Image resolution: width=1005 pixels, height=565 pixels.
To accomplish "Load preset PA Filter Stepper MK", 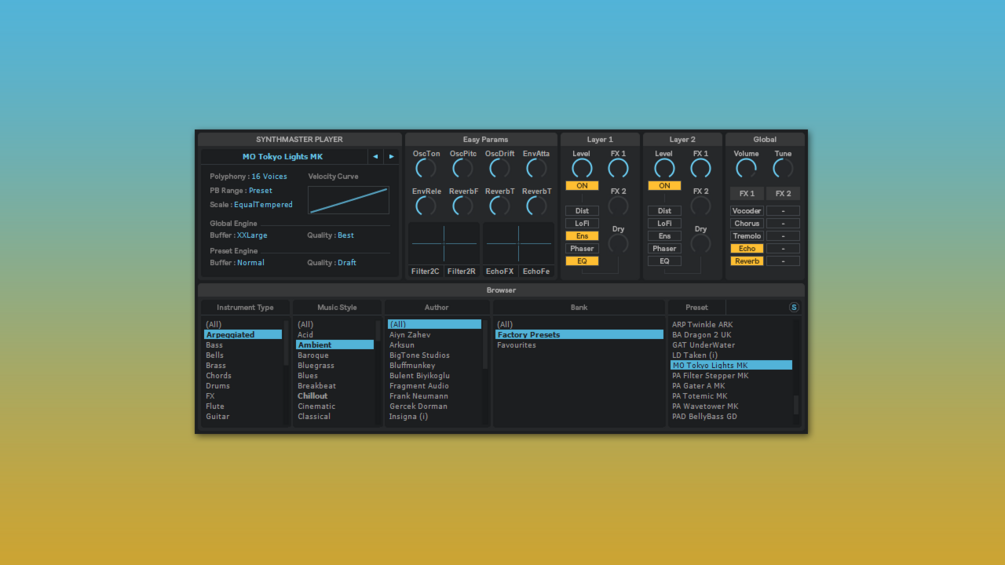I will (x=731, y=375).
